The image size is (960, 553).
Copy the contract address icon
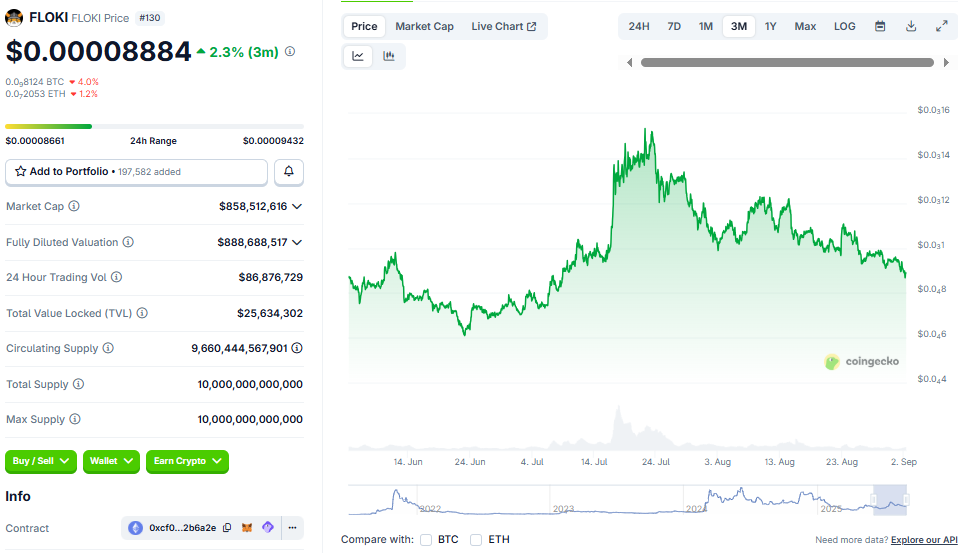coord(227,528)
